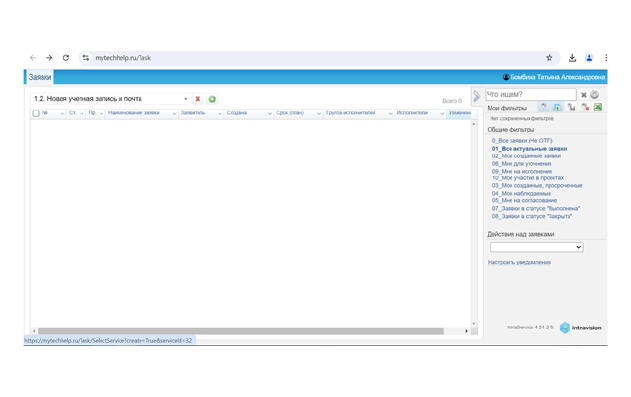Viewport: 631px width, 397px height.
Task: Tick the select-all checkbox in table header
Action: (36, 113)
